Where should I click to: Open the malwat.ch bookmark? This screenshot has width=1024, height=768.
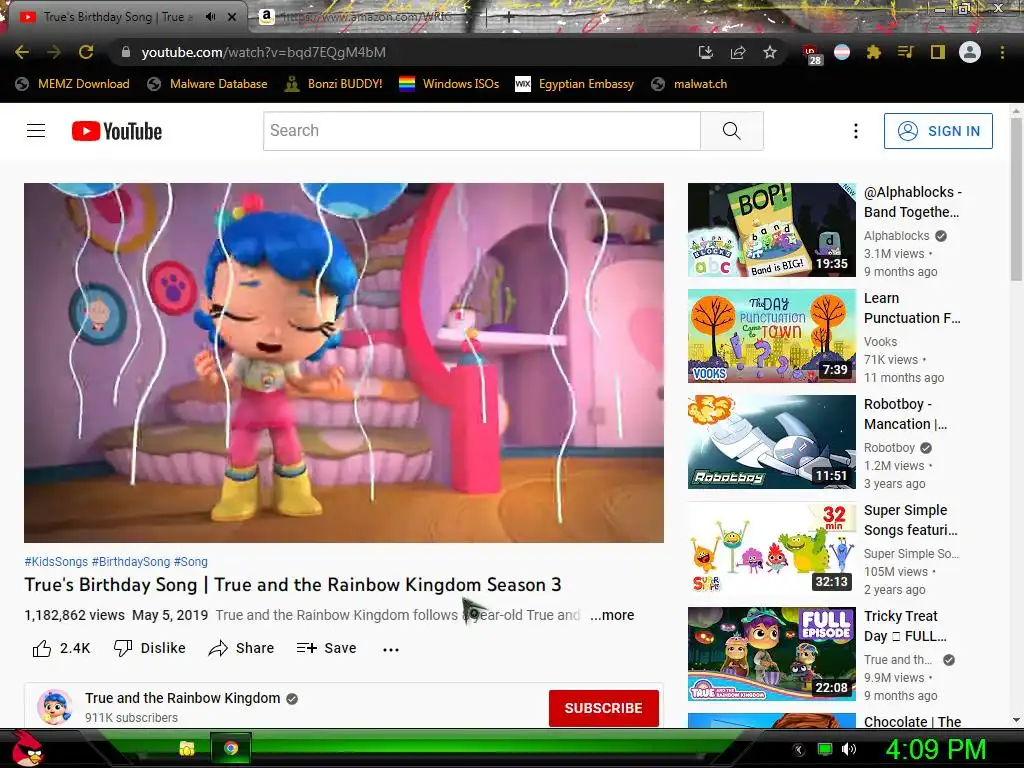[688, 84]
